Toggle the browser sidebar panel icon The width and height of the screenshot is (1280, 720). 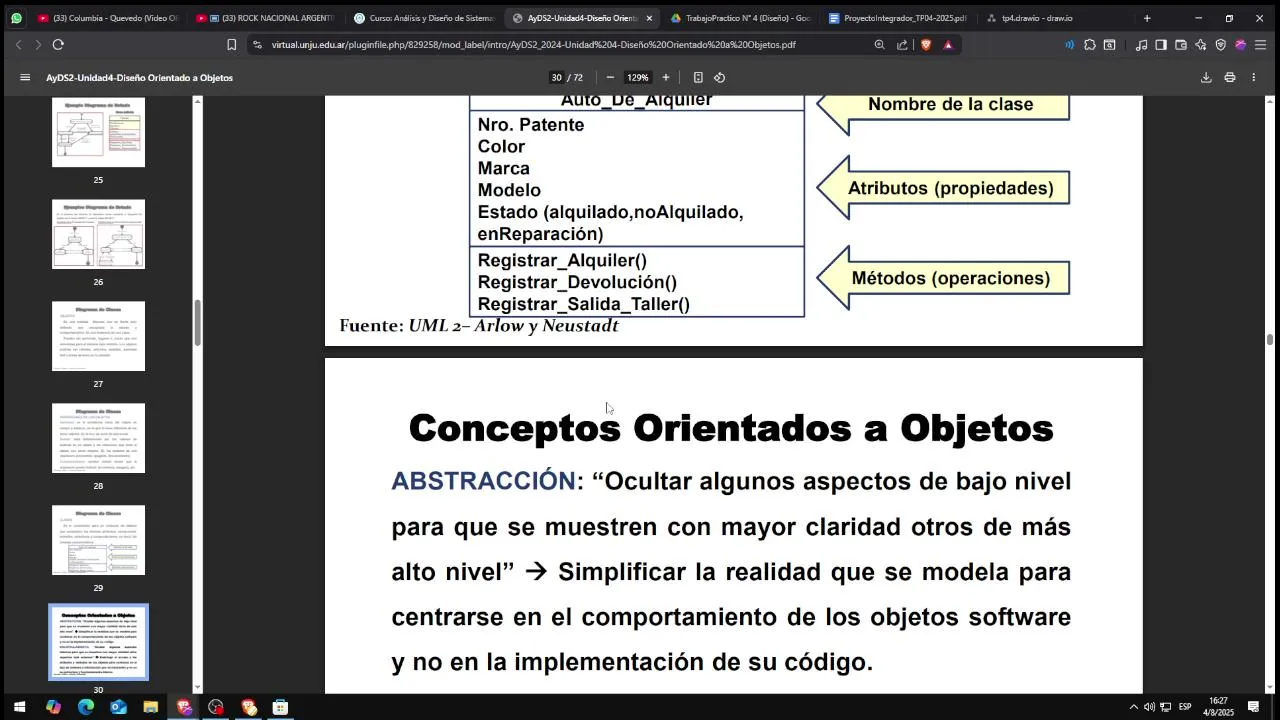tap(1161, 44)
